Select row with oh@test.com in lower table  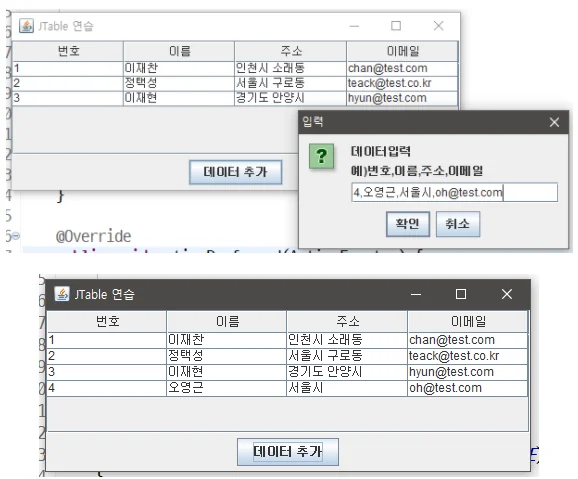pyautogui.click(x=288, y=388)
